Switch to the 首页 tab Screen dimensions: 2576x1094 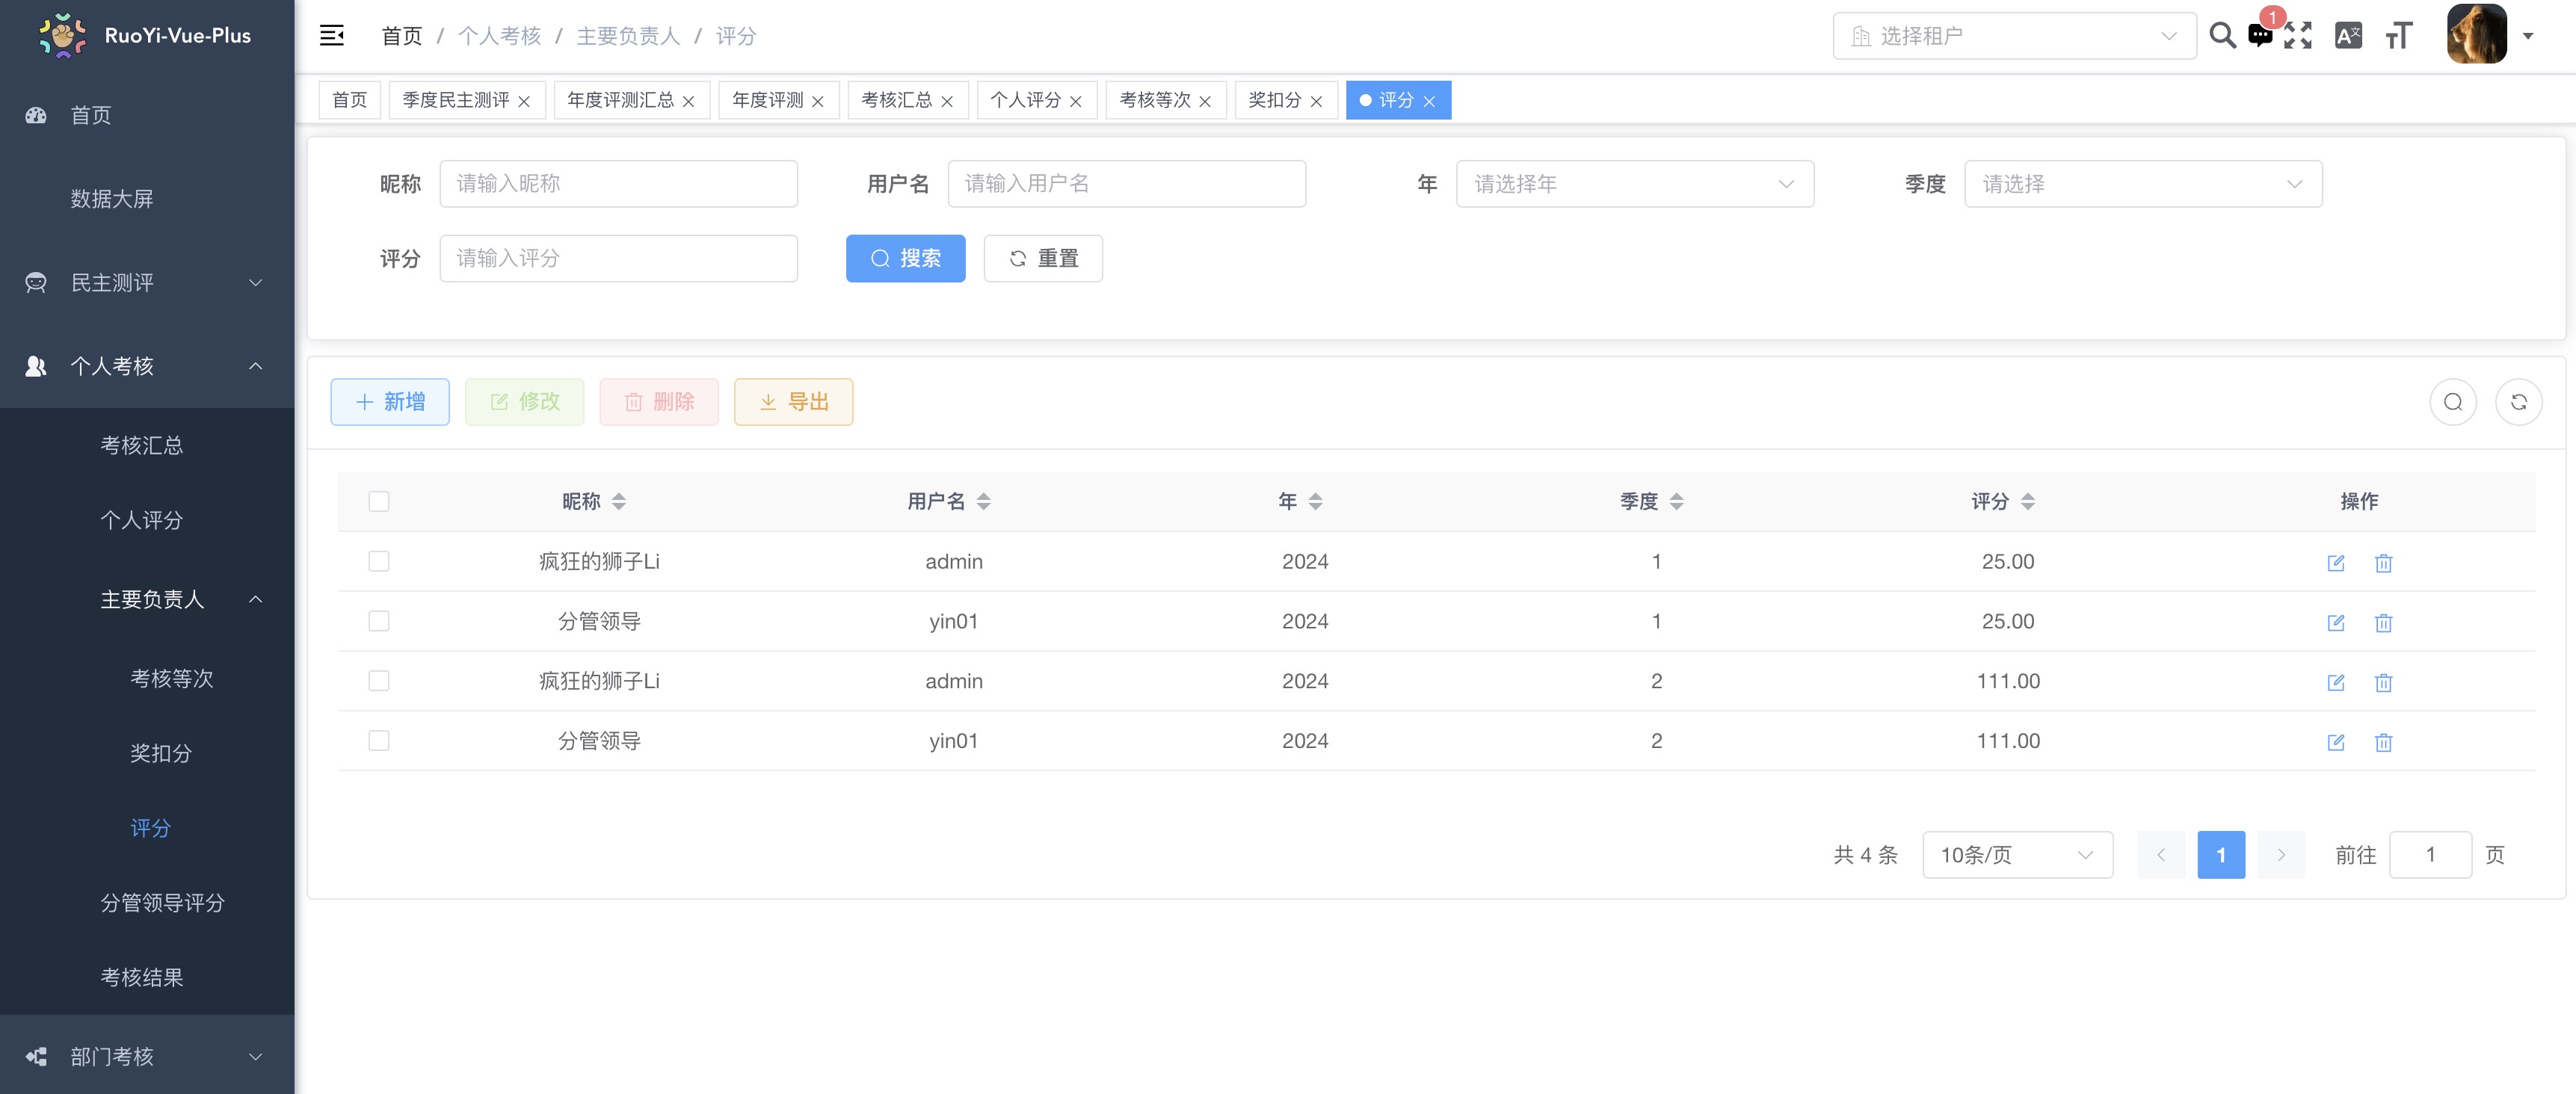tap(350, 100)
